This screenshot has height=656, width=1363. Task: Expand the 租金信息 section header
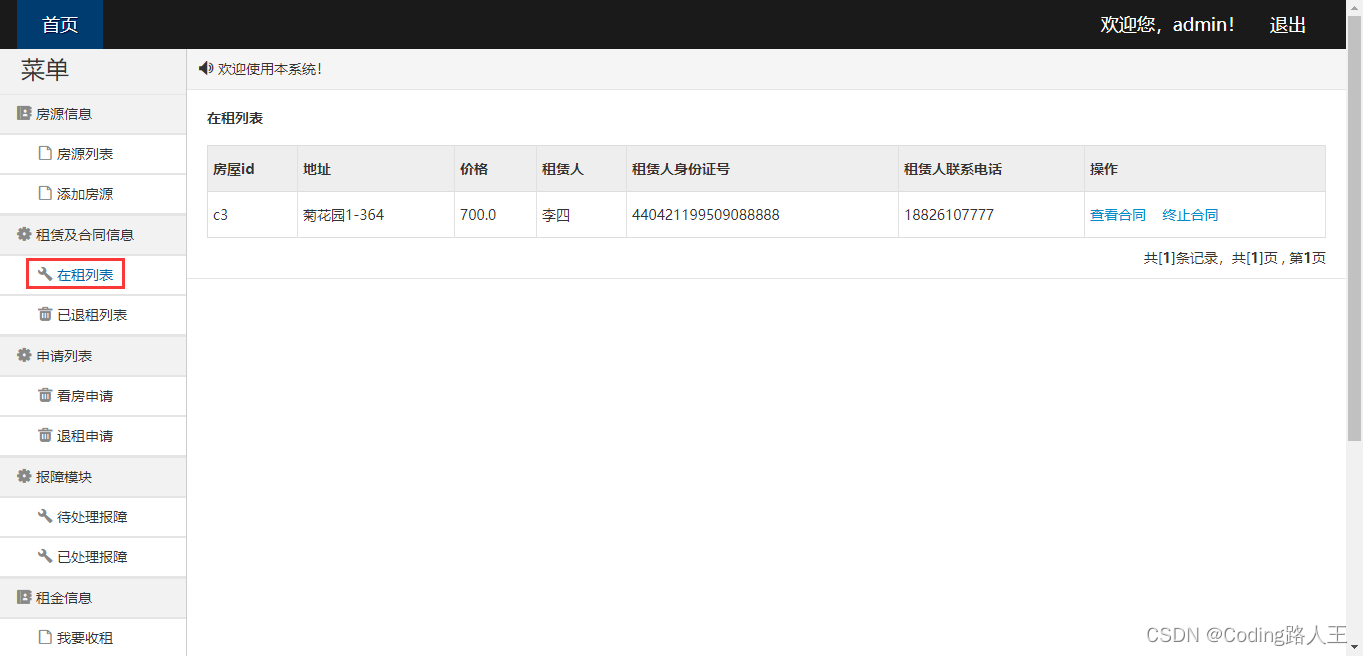click(93, 598)
